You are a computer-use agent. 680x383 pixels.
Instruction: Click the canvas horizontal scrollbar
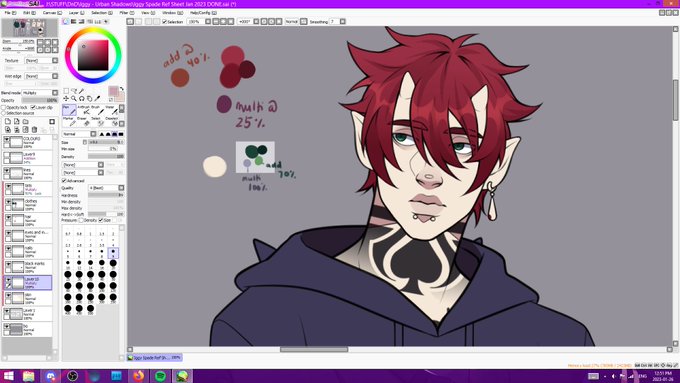click(314, 349)
